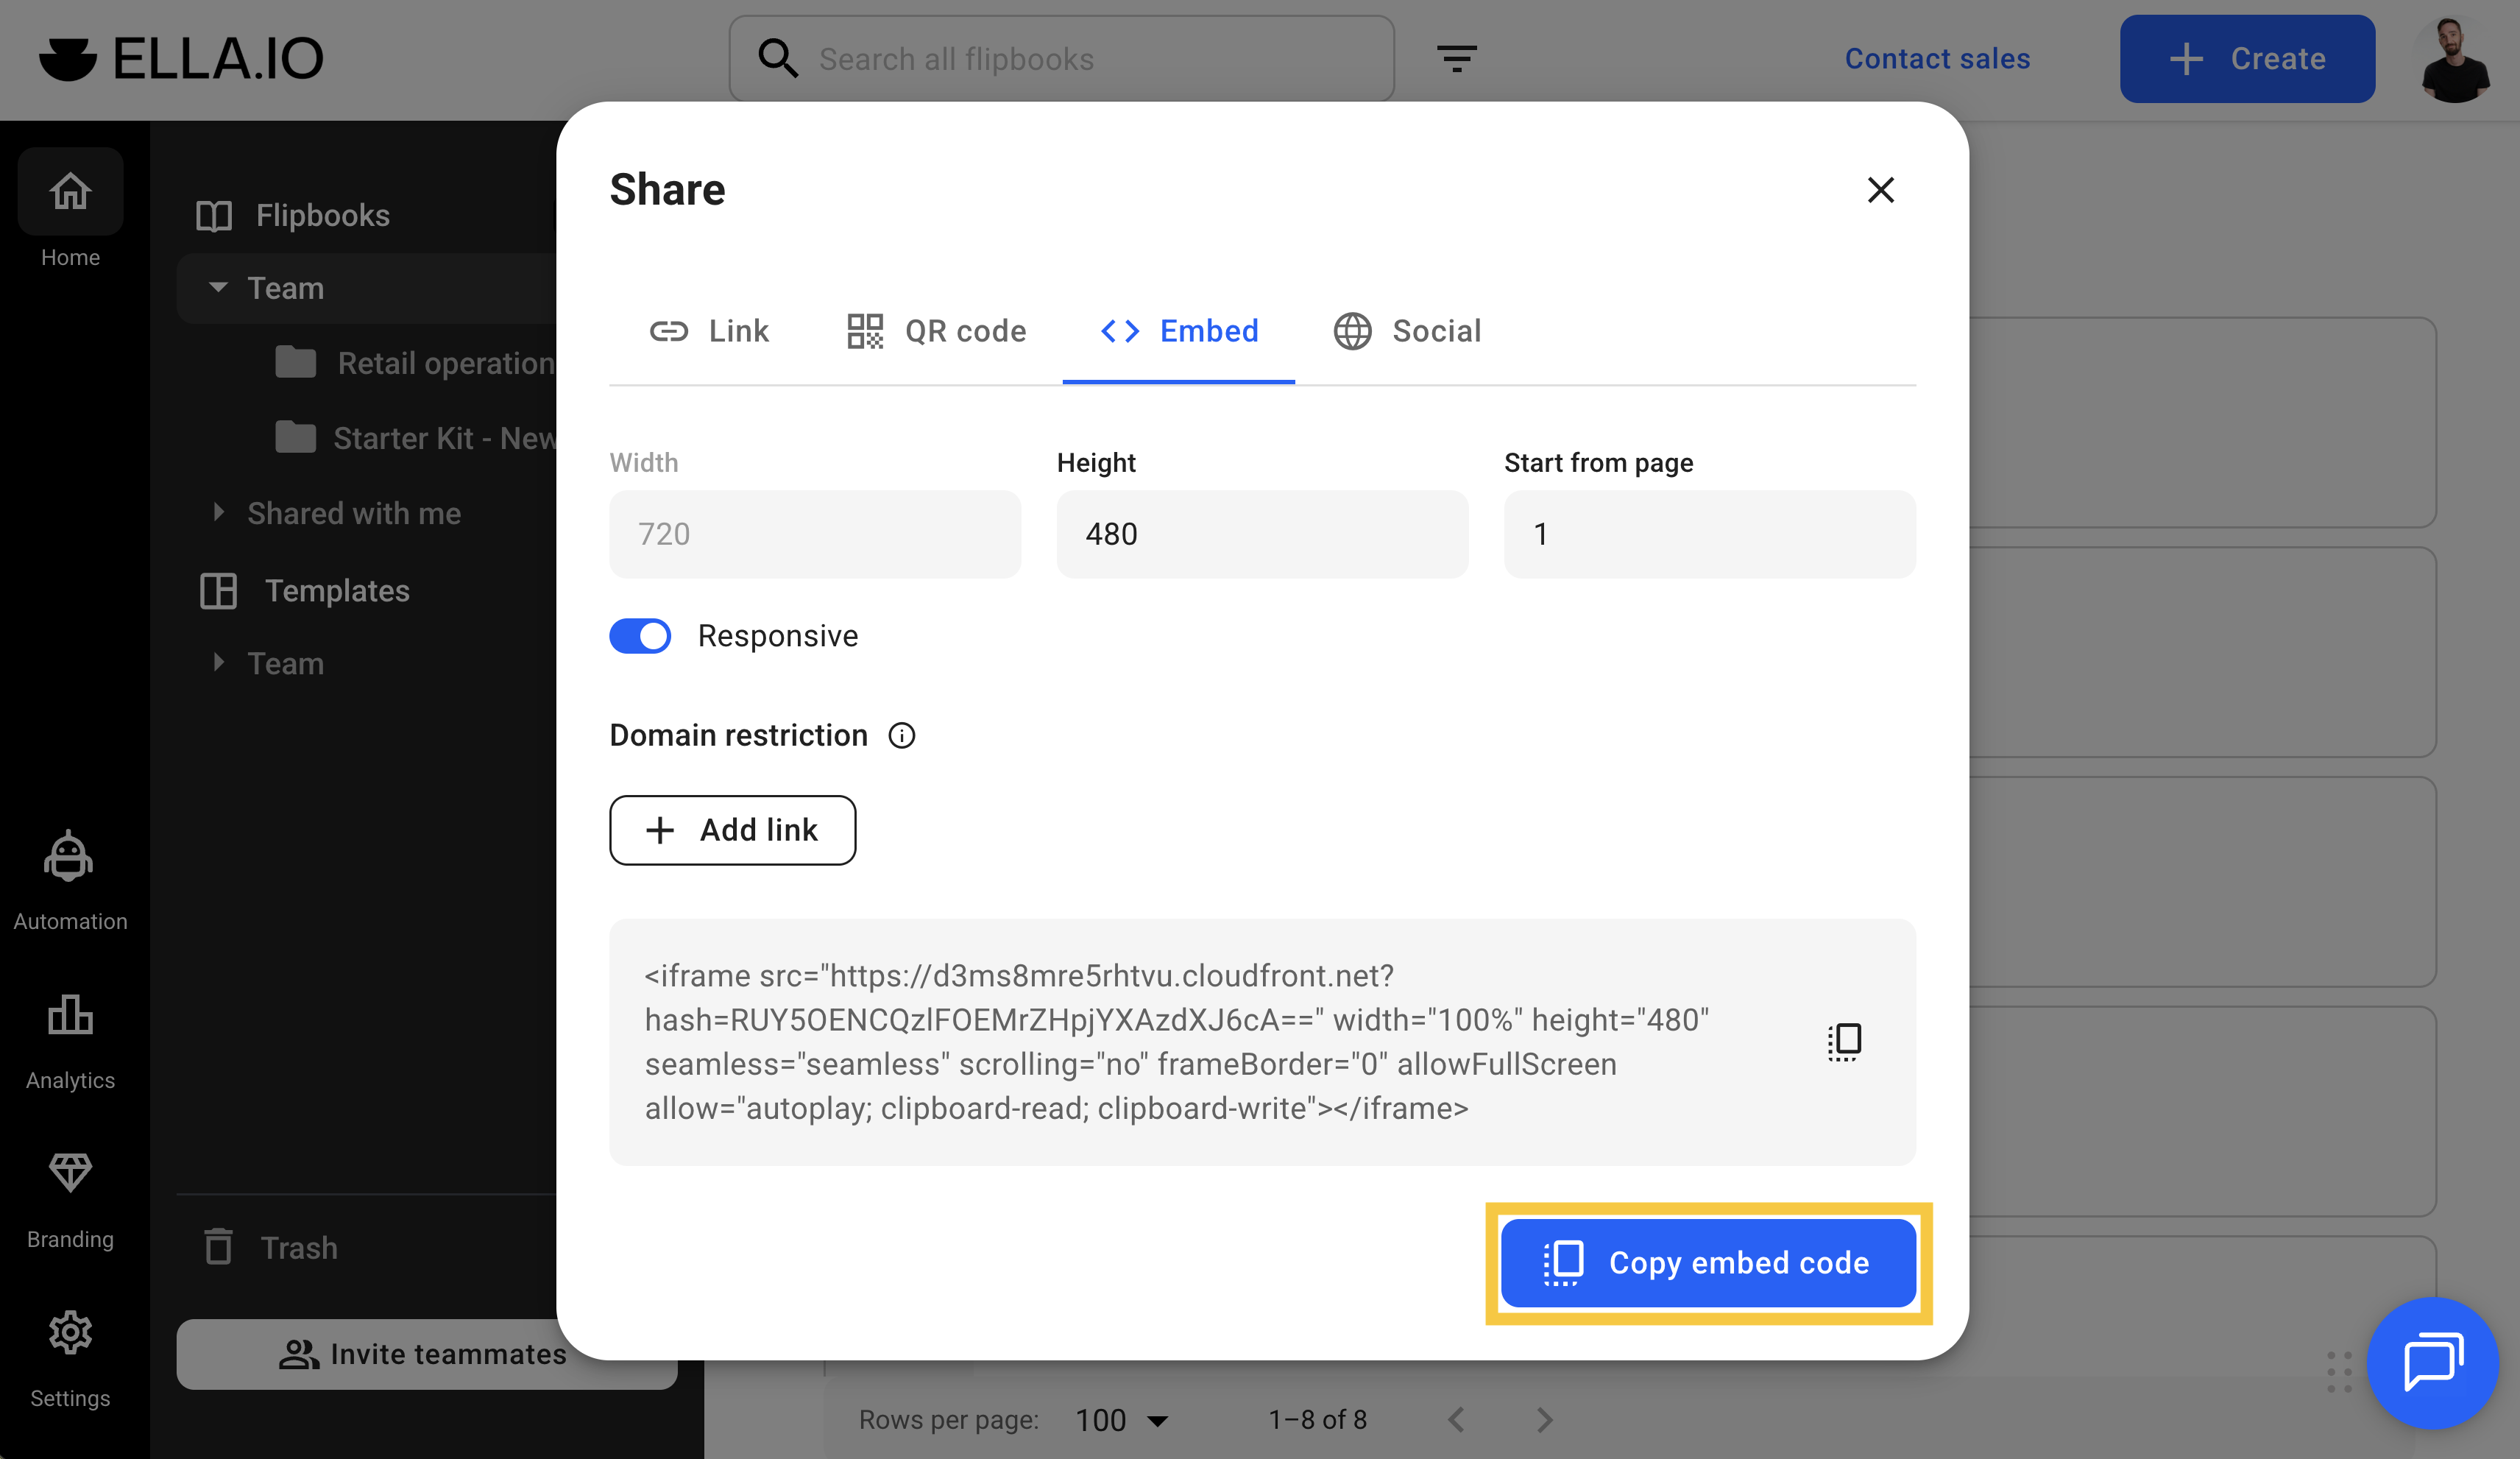The image size is (2520, 1459).
Task: Expand Shared with me
Action: tap(218, 512)
